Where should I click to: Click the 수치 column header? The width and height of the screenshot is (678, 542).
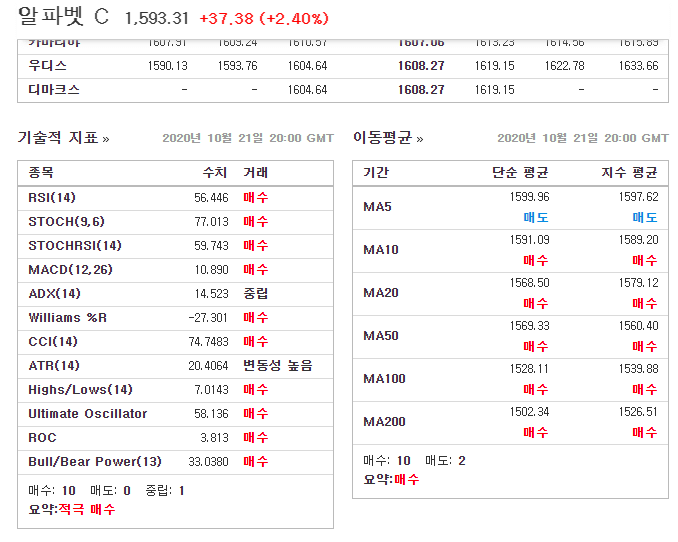pos(215,173)
